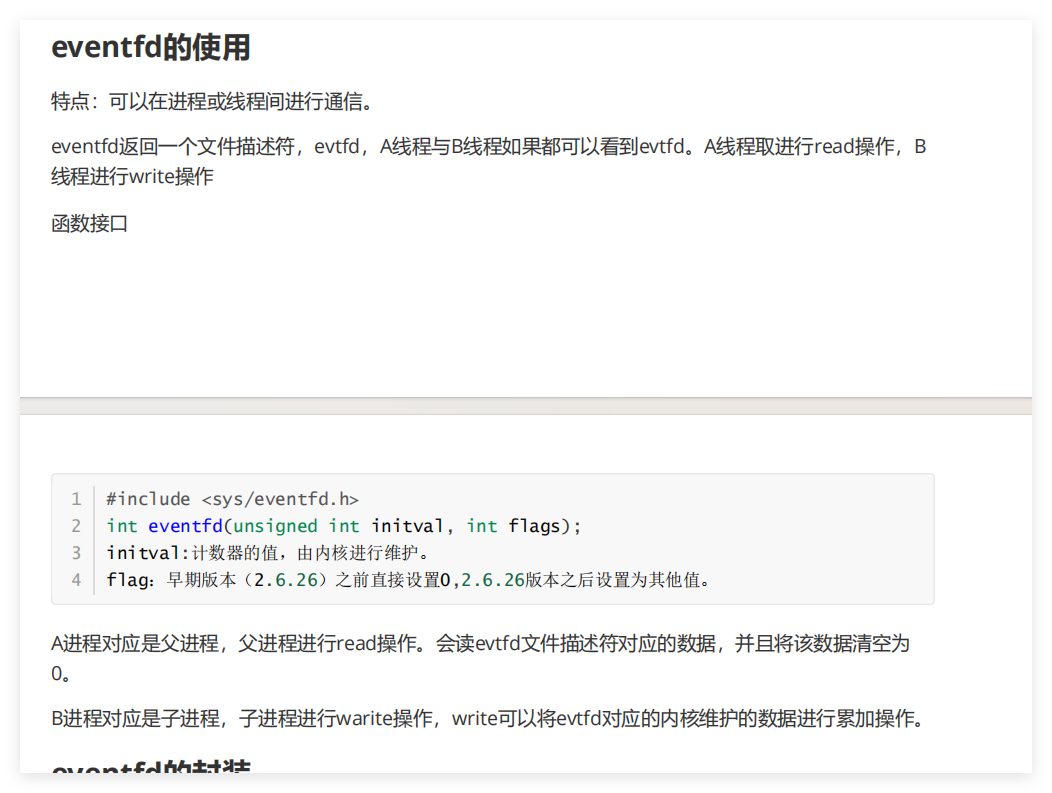Screen dimensions: 1052x793
Task: Click the paragraph starting "B进程对应是子进程"
Action: tap(488, 719)
